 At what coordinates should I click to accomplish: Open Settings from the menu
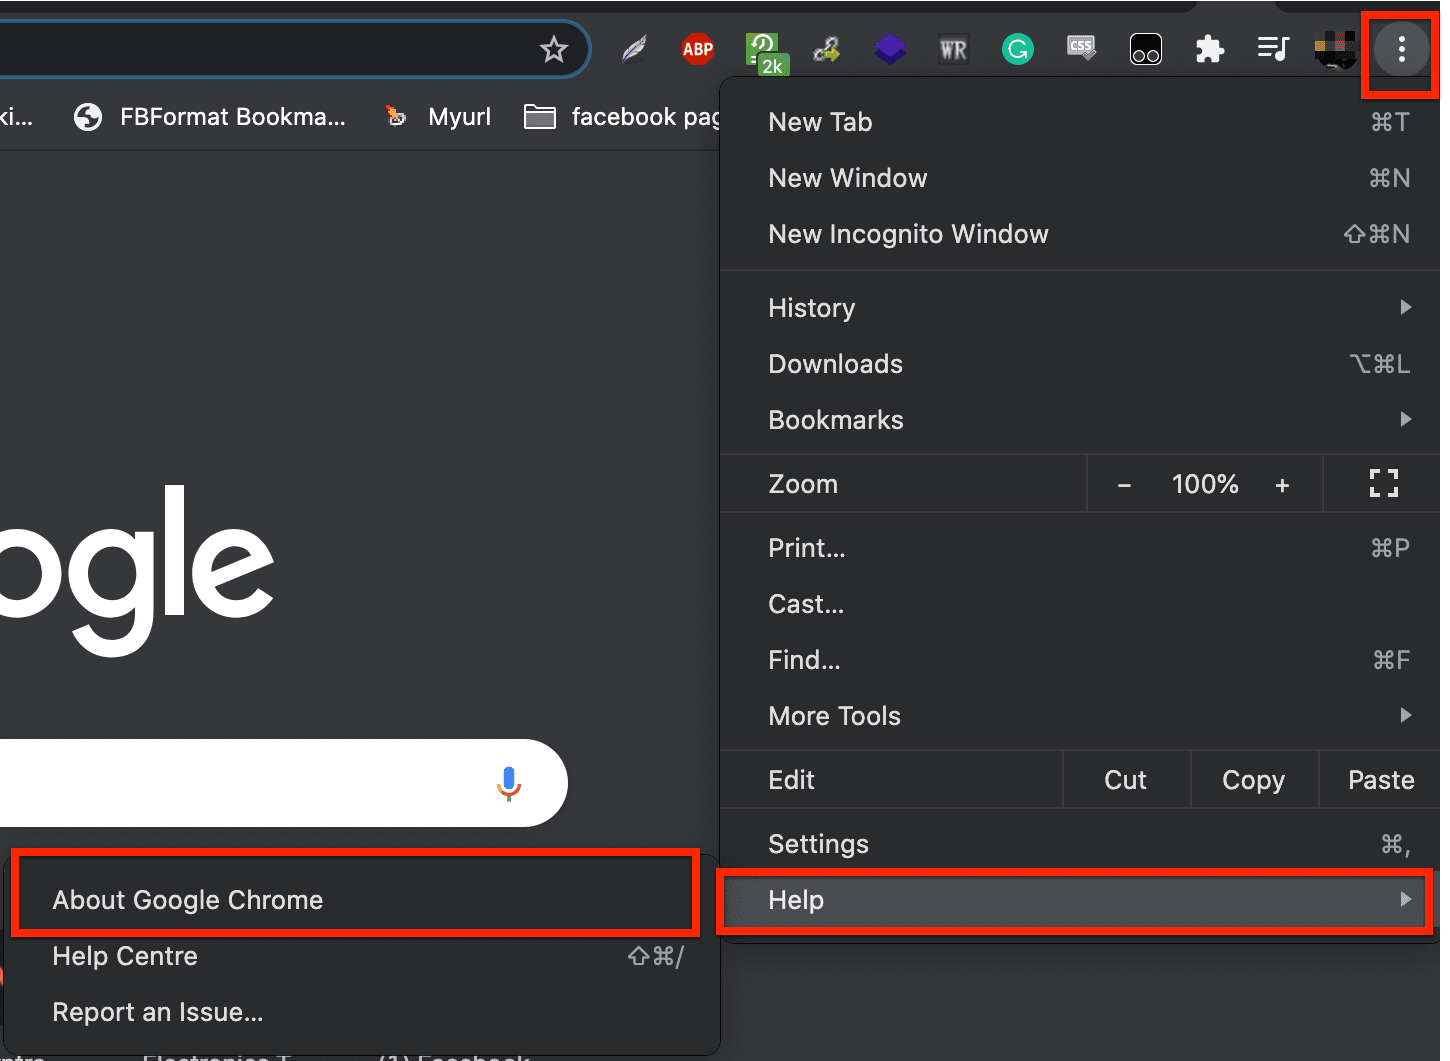(1078, 844)
